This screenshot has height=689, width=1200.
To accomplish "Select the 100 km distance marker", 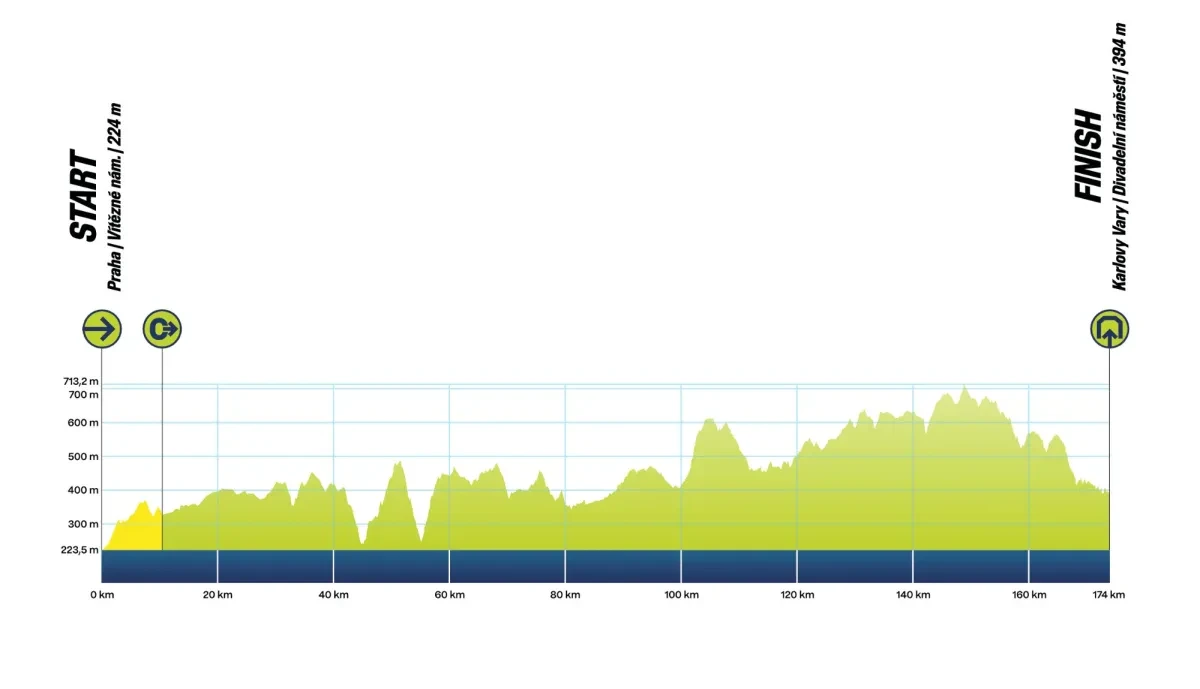I will point(681,595).
